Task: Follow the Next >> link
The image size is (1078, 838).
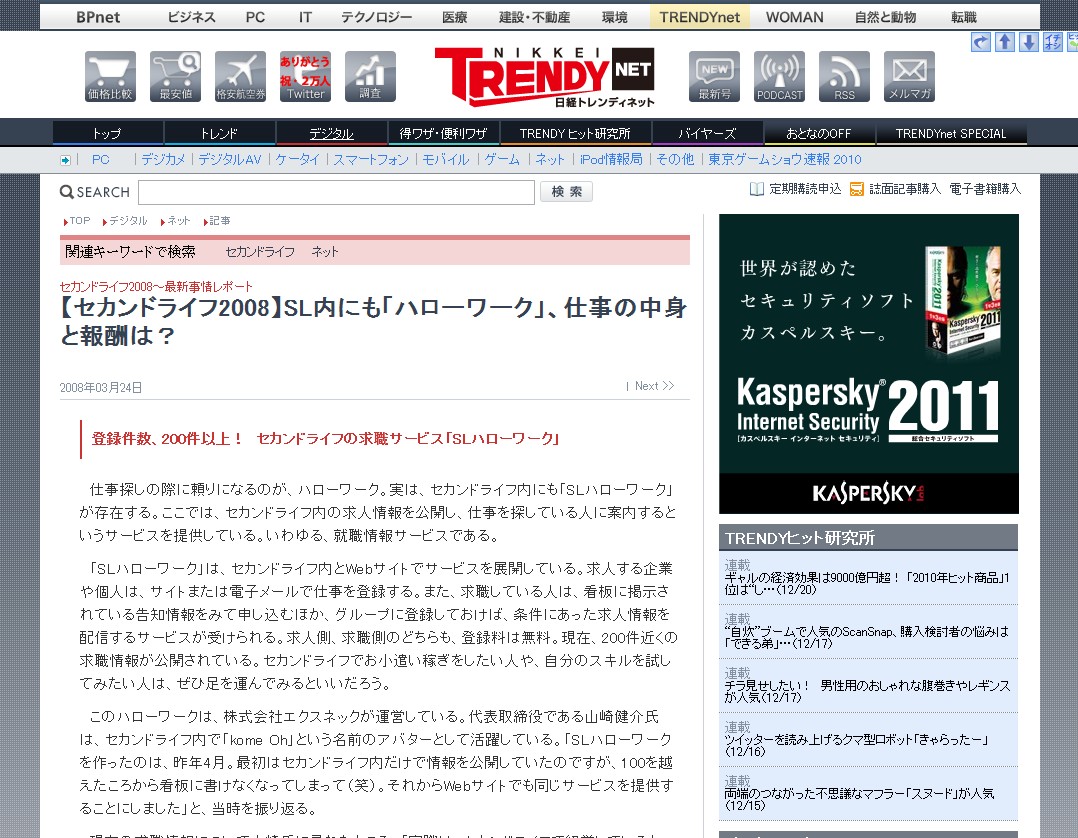Action: pyautogui.click(x=651, y=384)
